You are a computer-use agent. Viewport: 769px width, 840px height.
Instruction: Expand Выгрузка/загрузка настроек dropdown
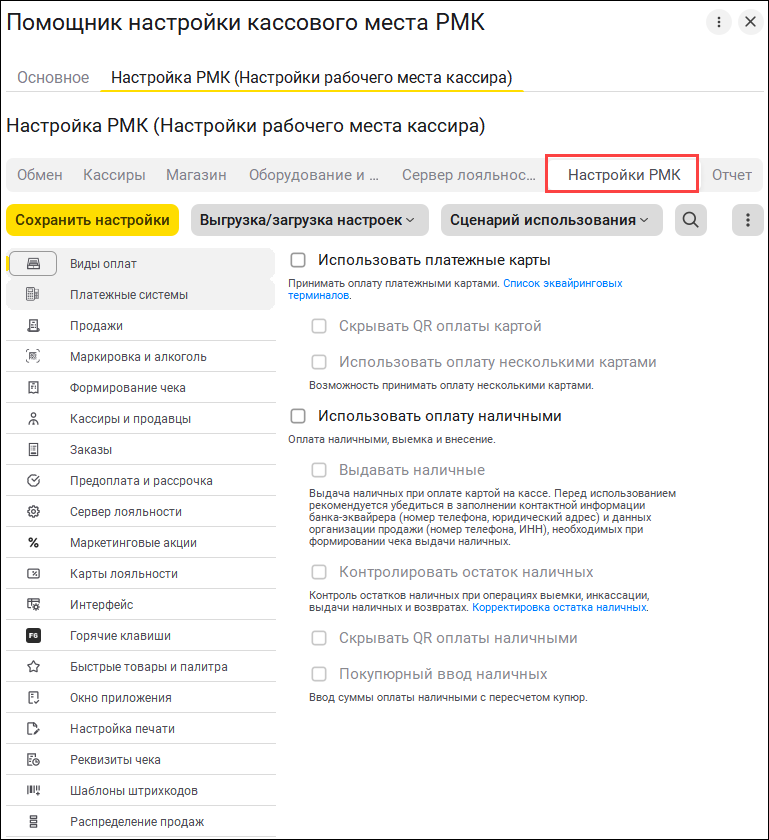(309, 220)
